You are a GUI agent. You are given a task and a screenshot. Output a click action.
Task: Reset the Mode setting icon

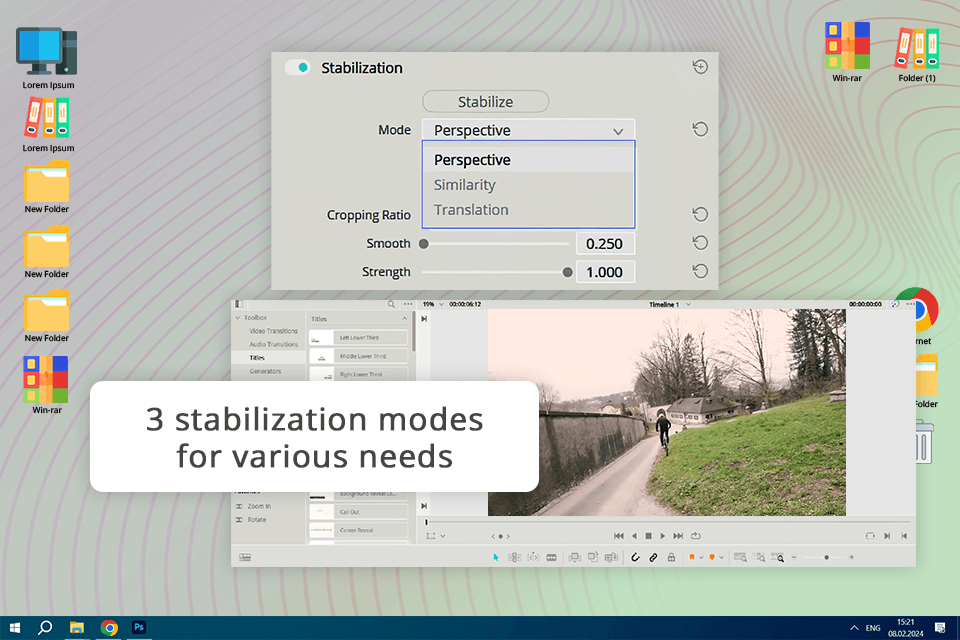coord(700,130)
